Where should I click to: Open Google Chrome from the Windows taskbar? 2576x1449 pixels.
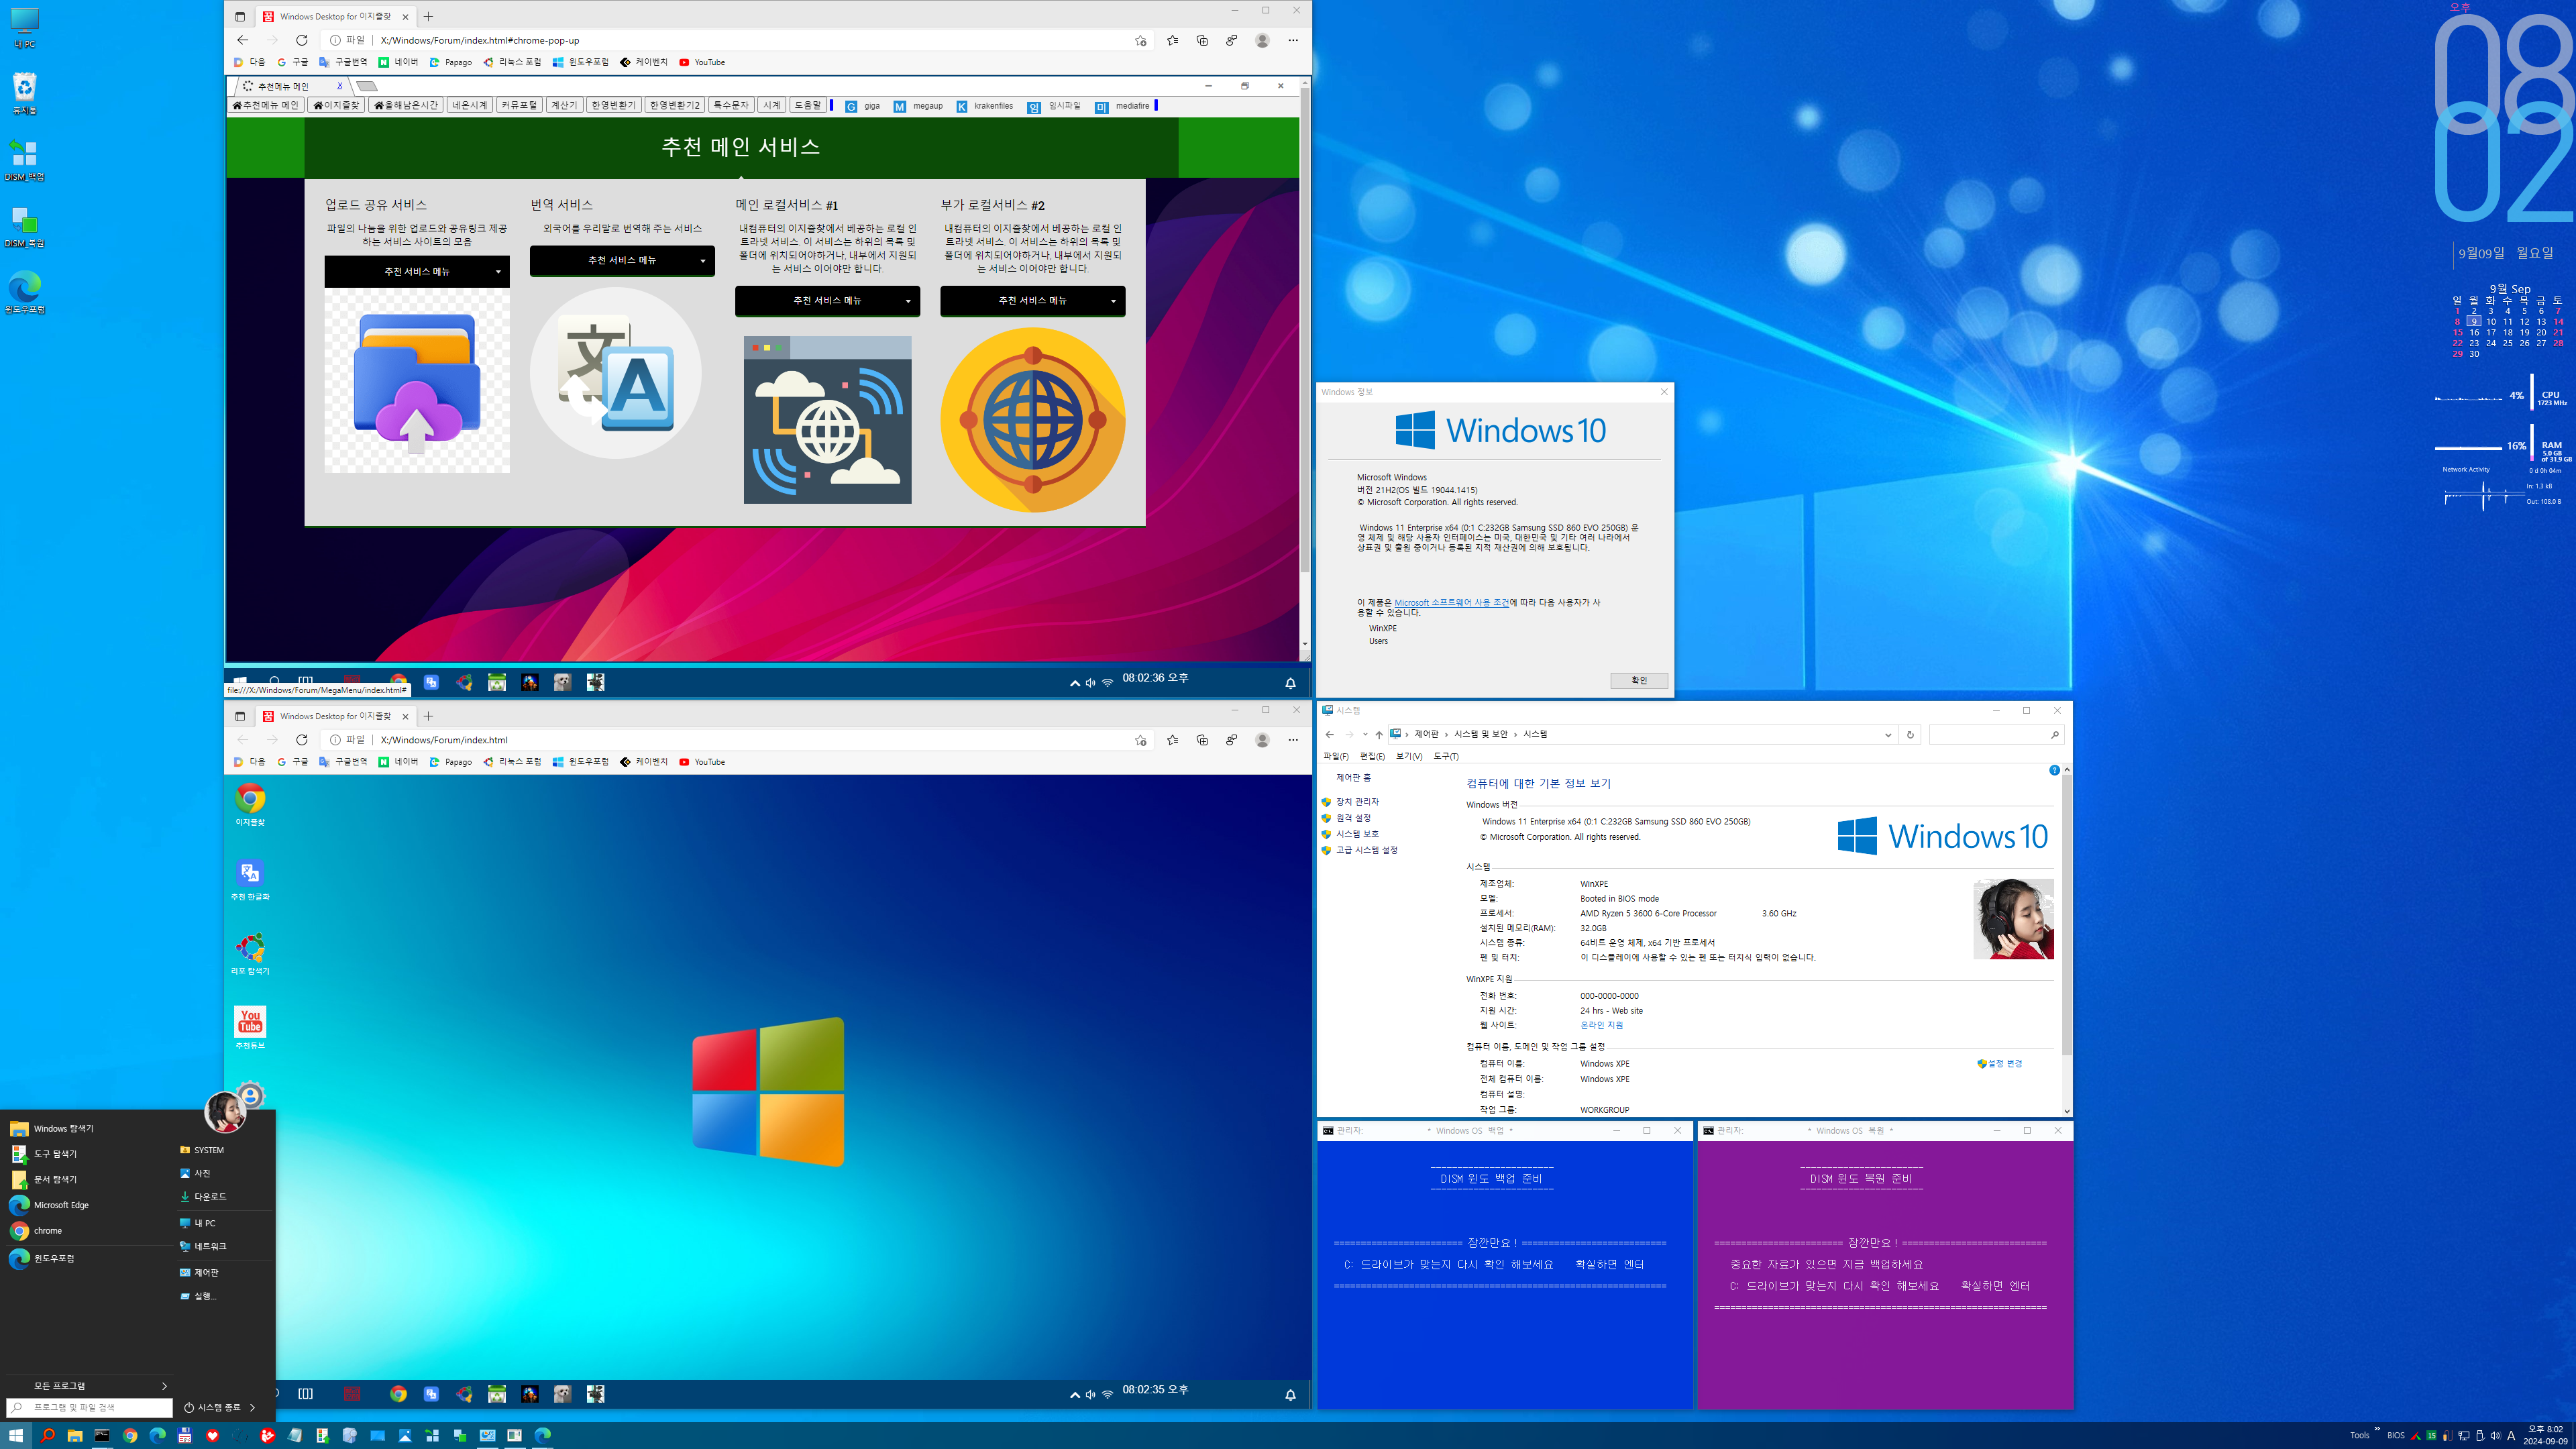(130, 1435)
